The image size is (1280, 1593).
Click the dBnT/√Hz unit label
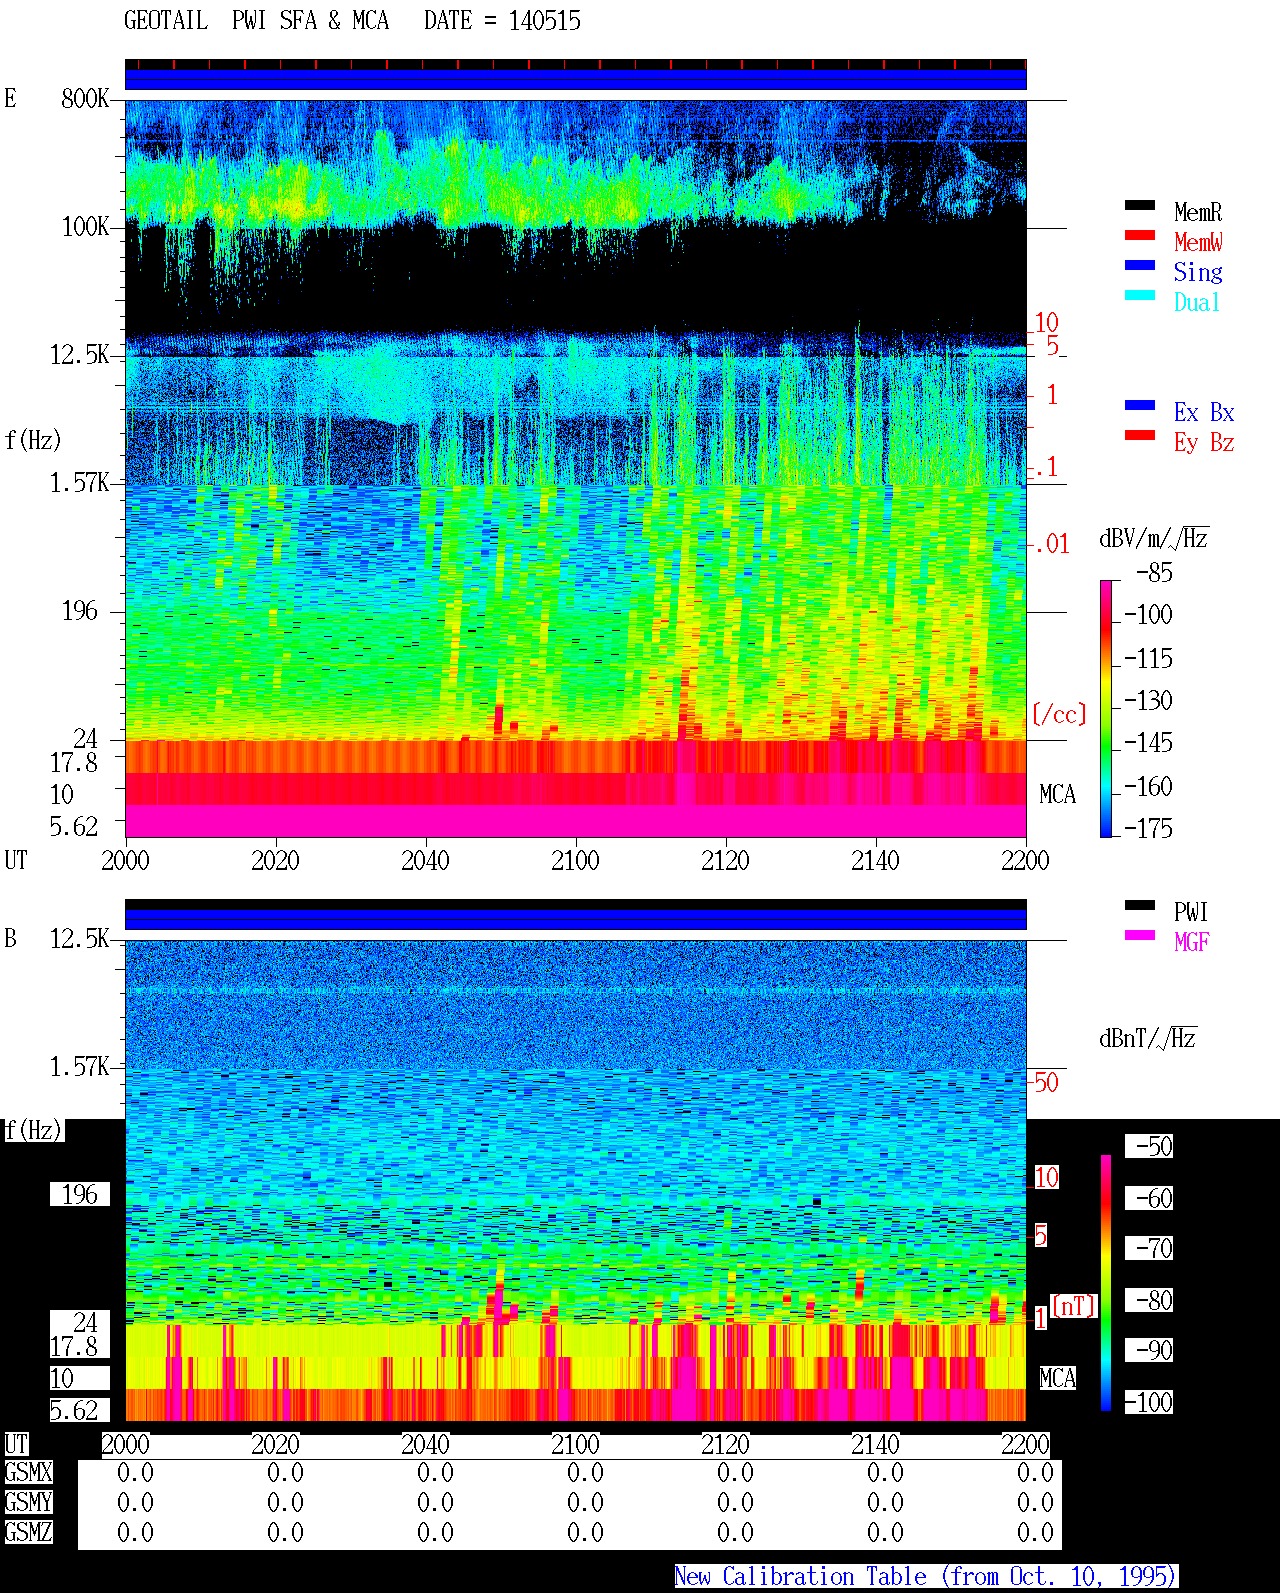[1148, 1038]
